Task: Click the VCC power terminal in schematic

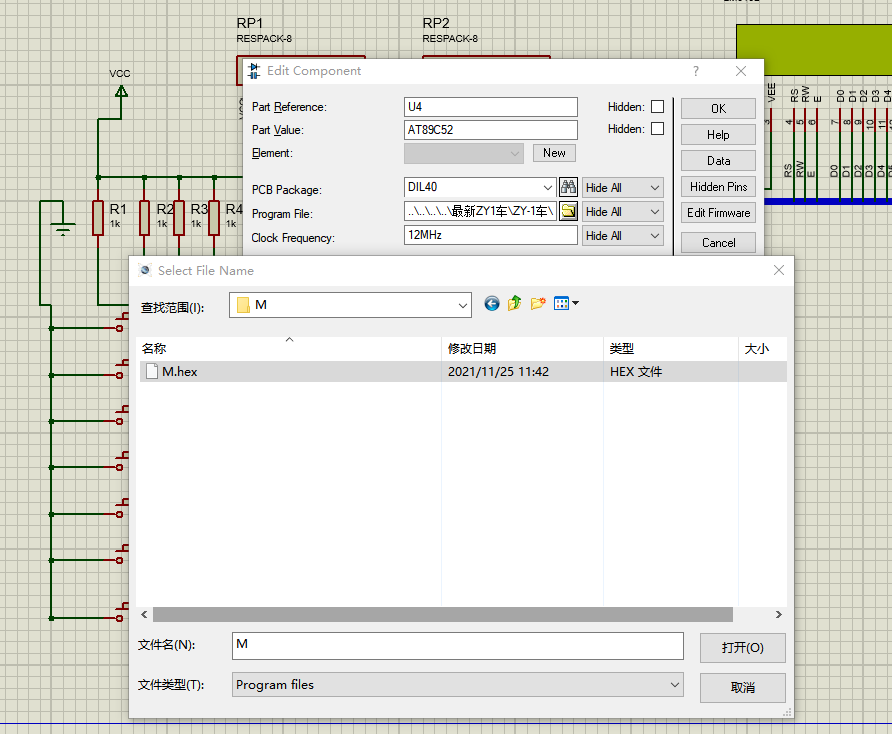Action: point(121,91)
